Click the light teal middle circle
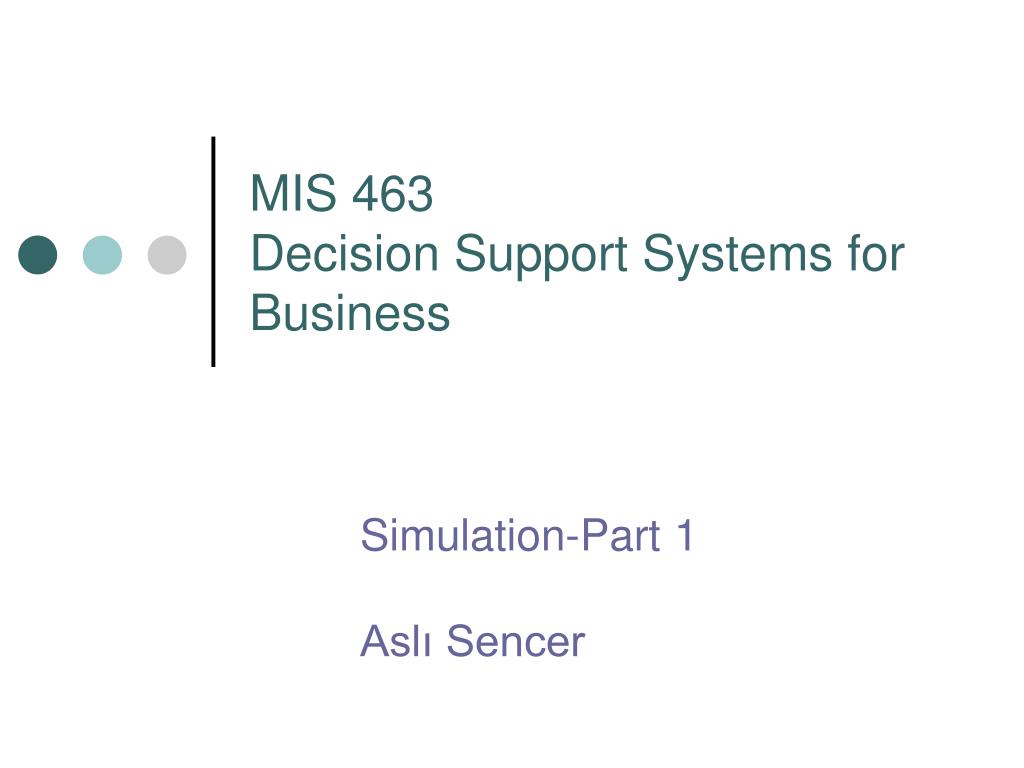Image resolution: width=1024 pixels, height=768 pixels. point(103,255)
